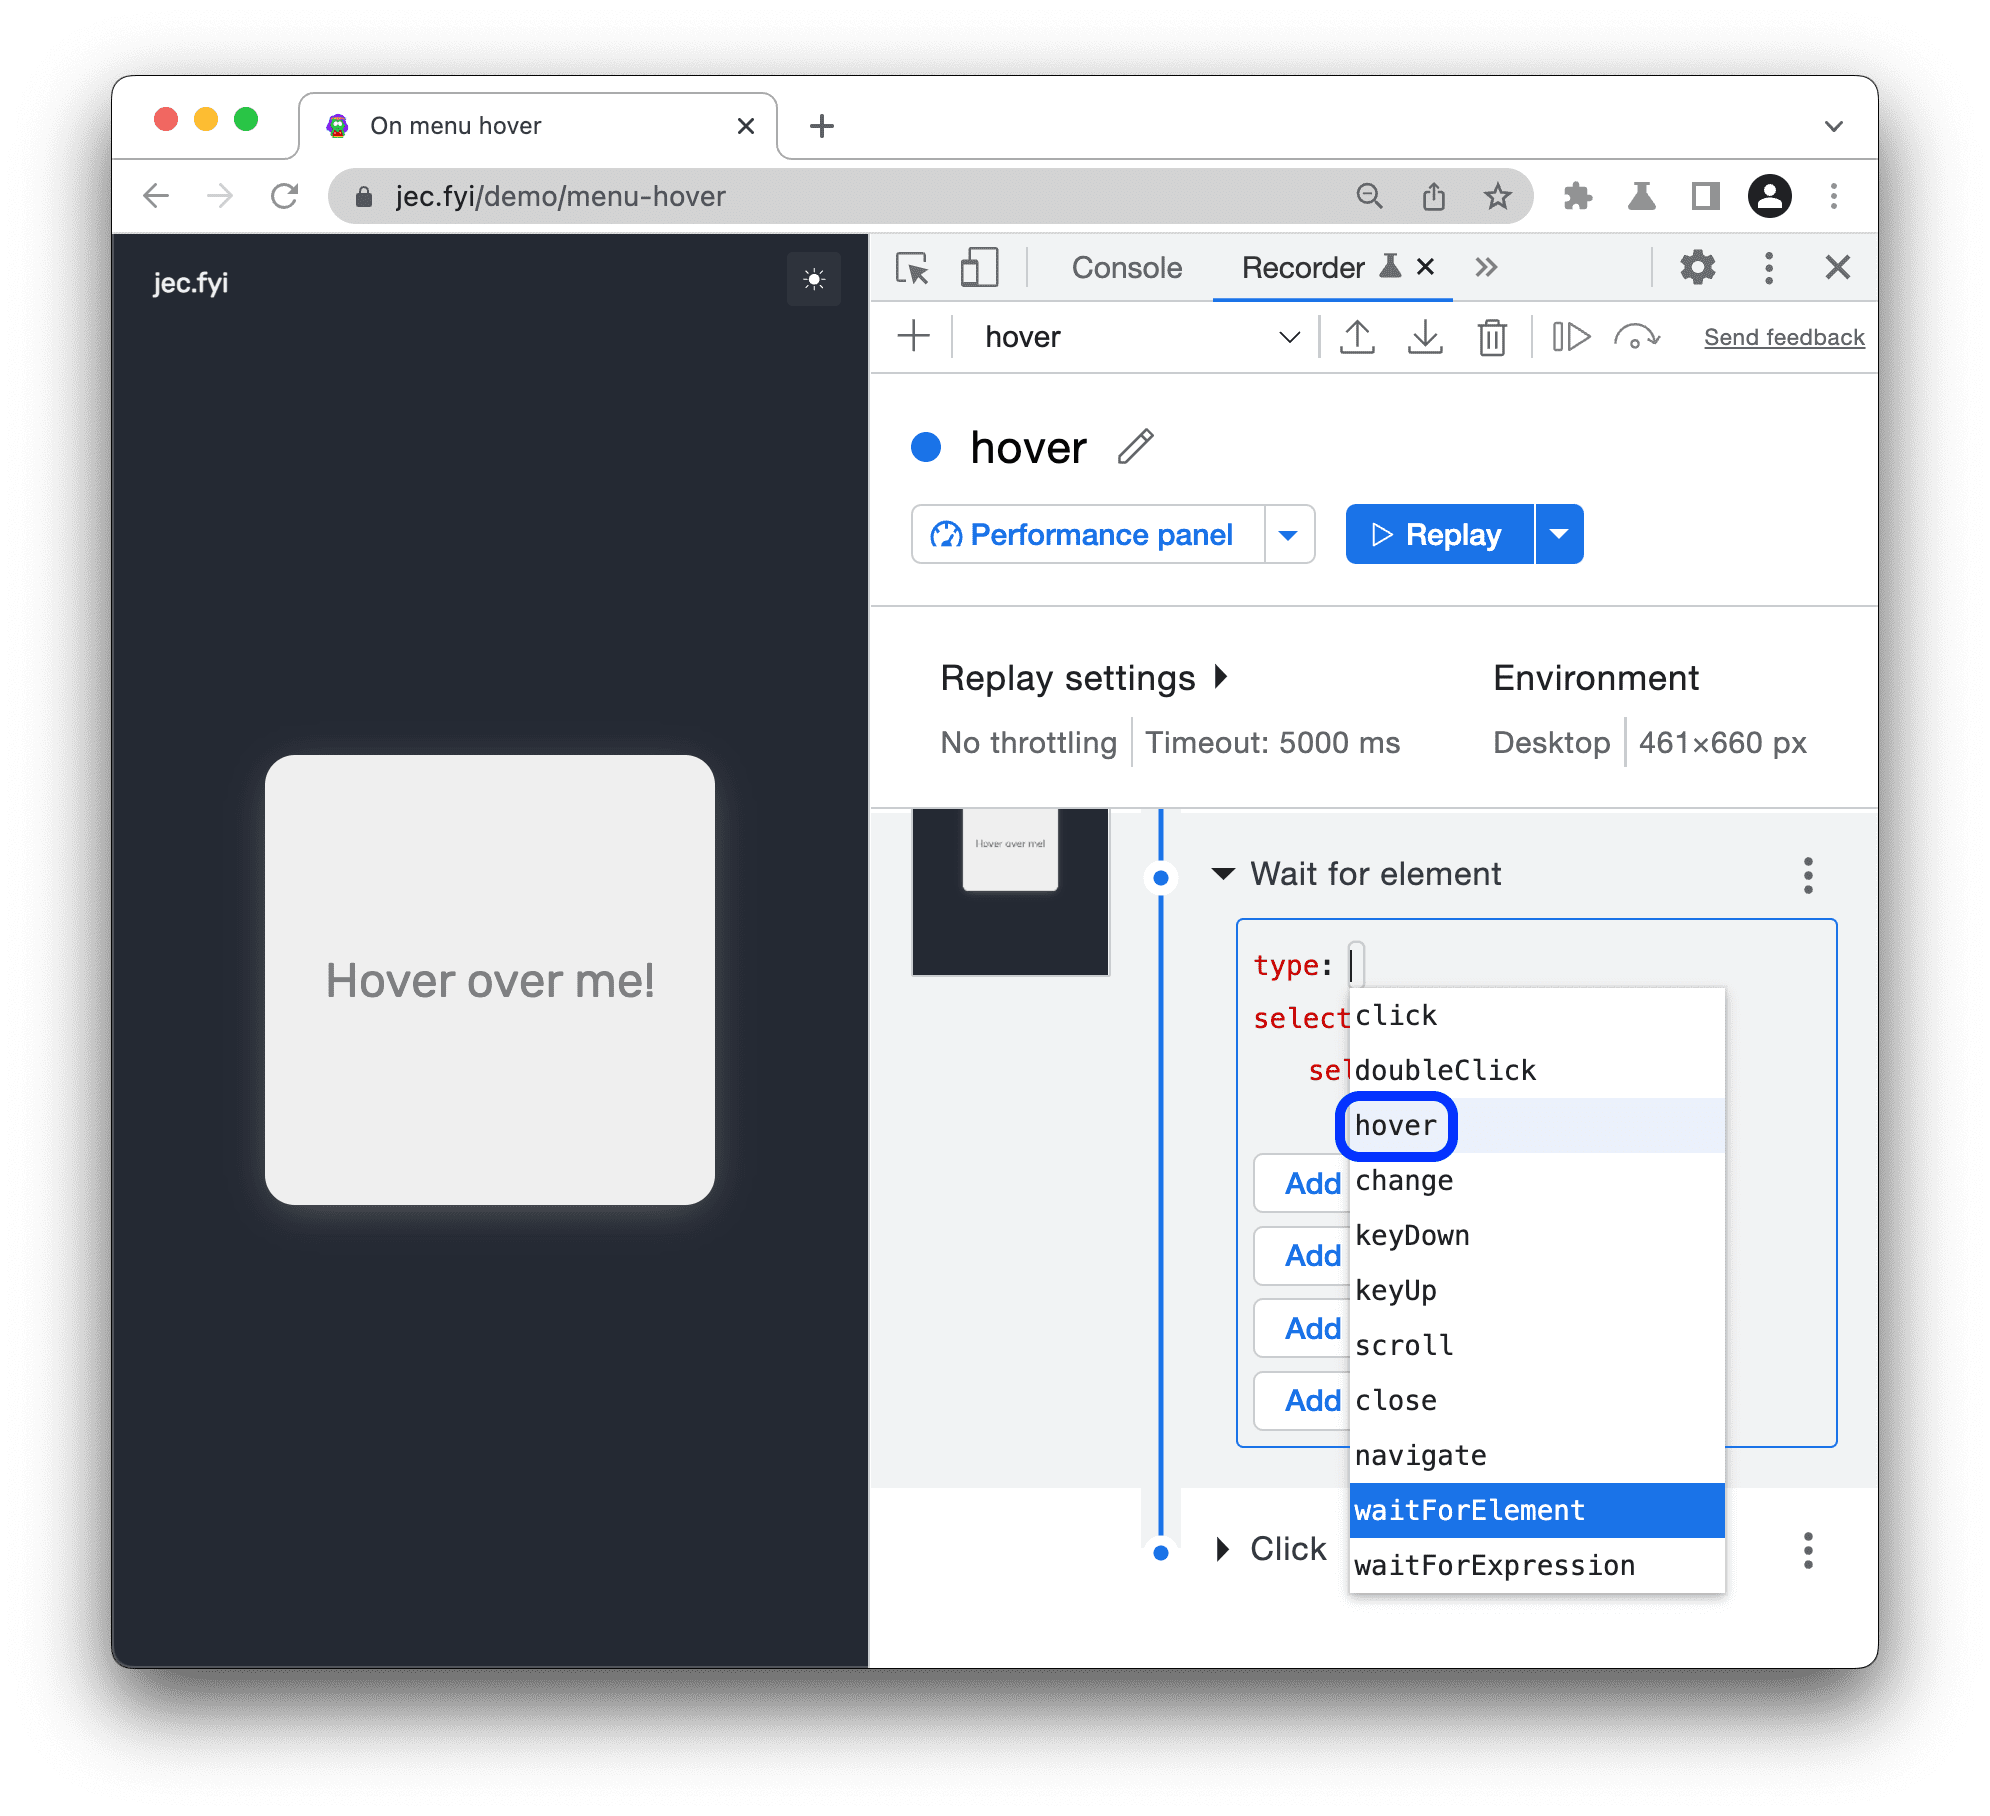Select hover from the type dropdown
The height and width of the screenshot is (1816, 1990).
coord(1395,1126)
